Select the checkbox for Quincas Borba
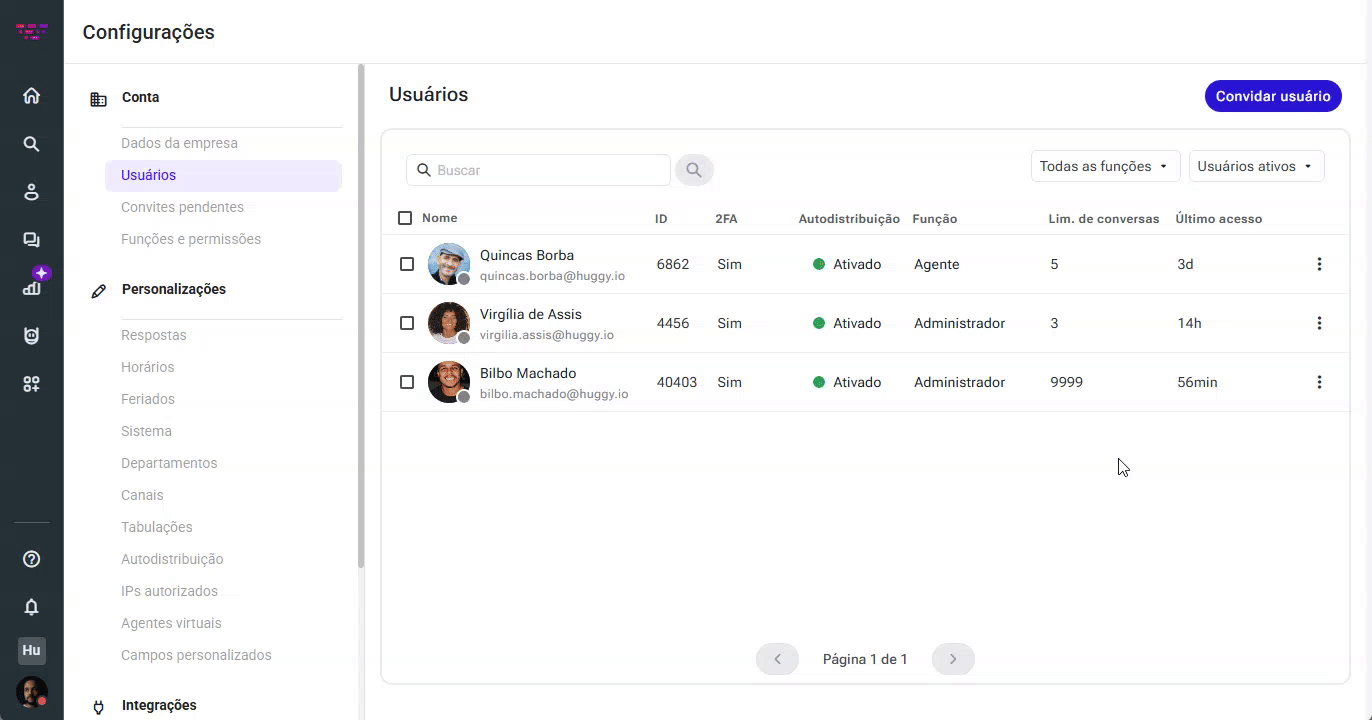1372x720 pixels. 407,264
